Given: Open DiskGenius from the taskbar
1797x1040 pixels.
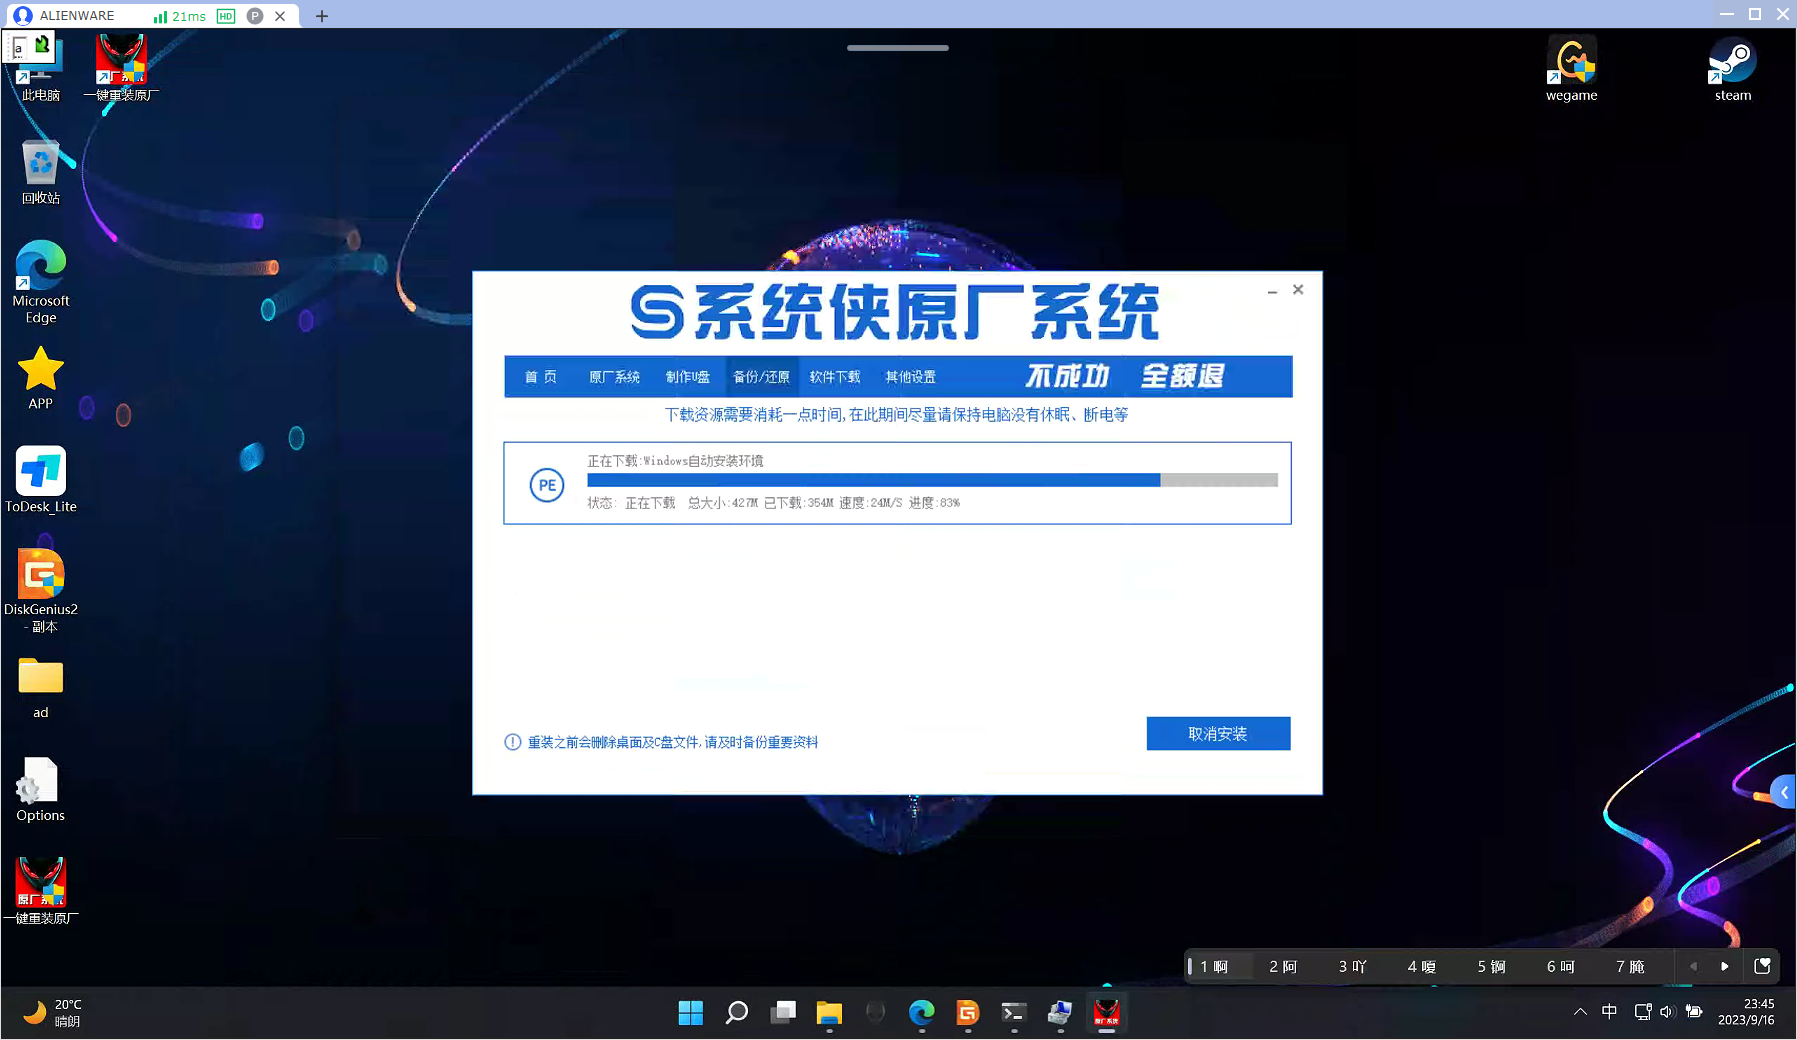Looking at the screenshot, I should pyautogui.click(x=967, y=1013).
